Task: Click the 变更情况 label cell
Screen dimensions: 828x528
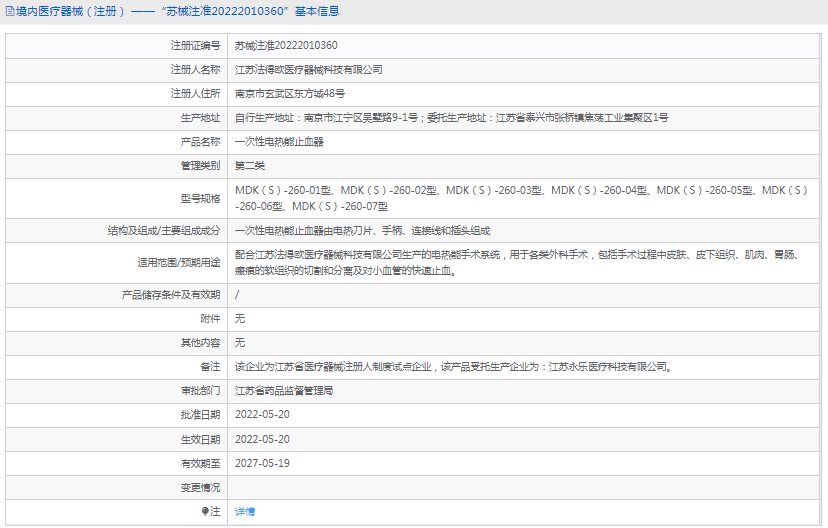Action: pos(117,488)
